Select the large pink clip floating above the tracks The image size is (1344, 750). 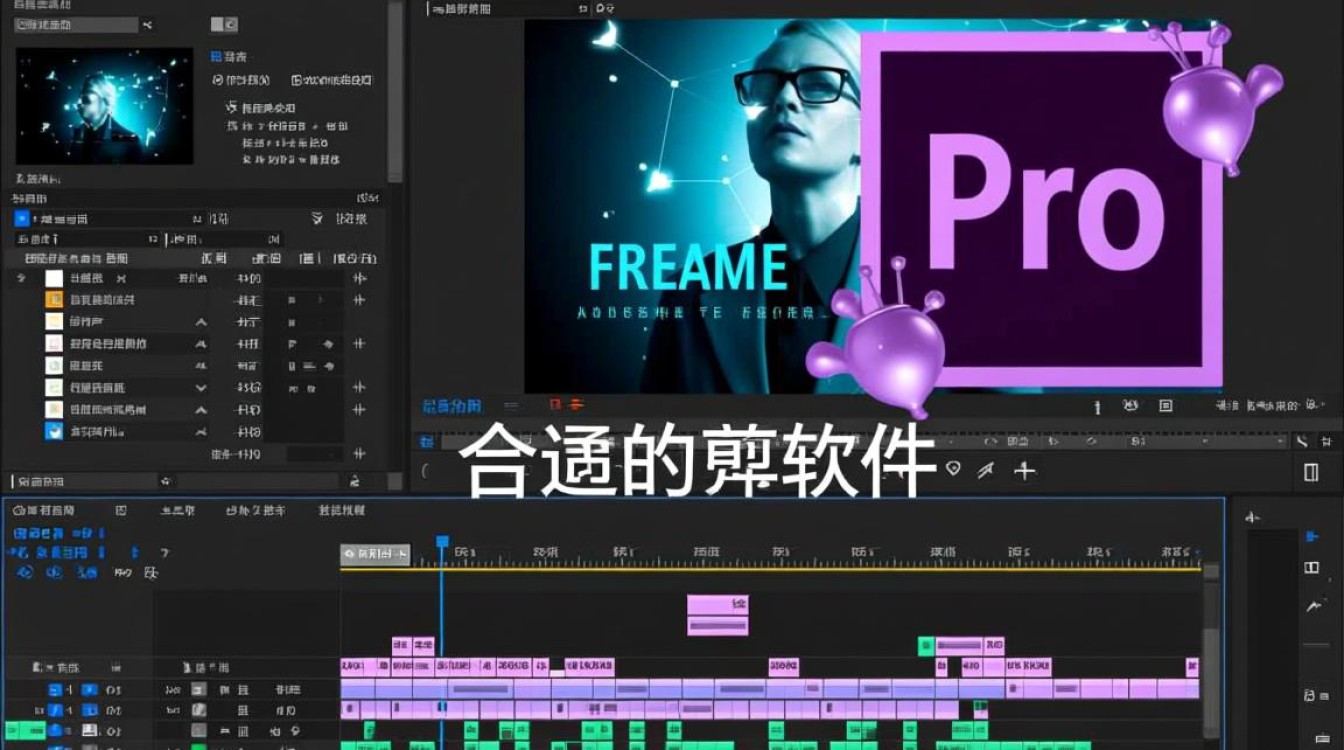[x=717, y=615]
